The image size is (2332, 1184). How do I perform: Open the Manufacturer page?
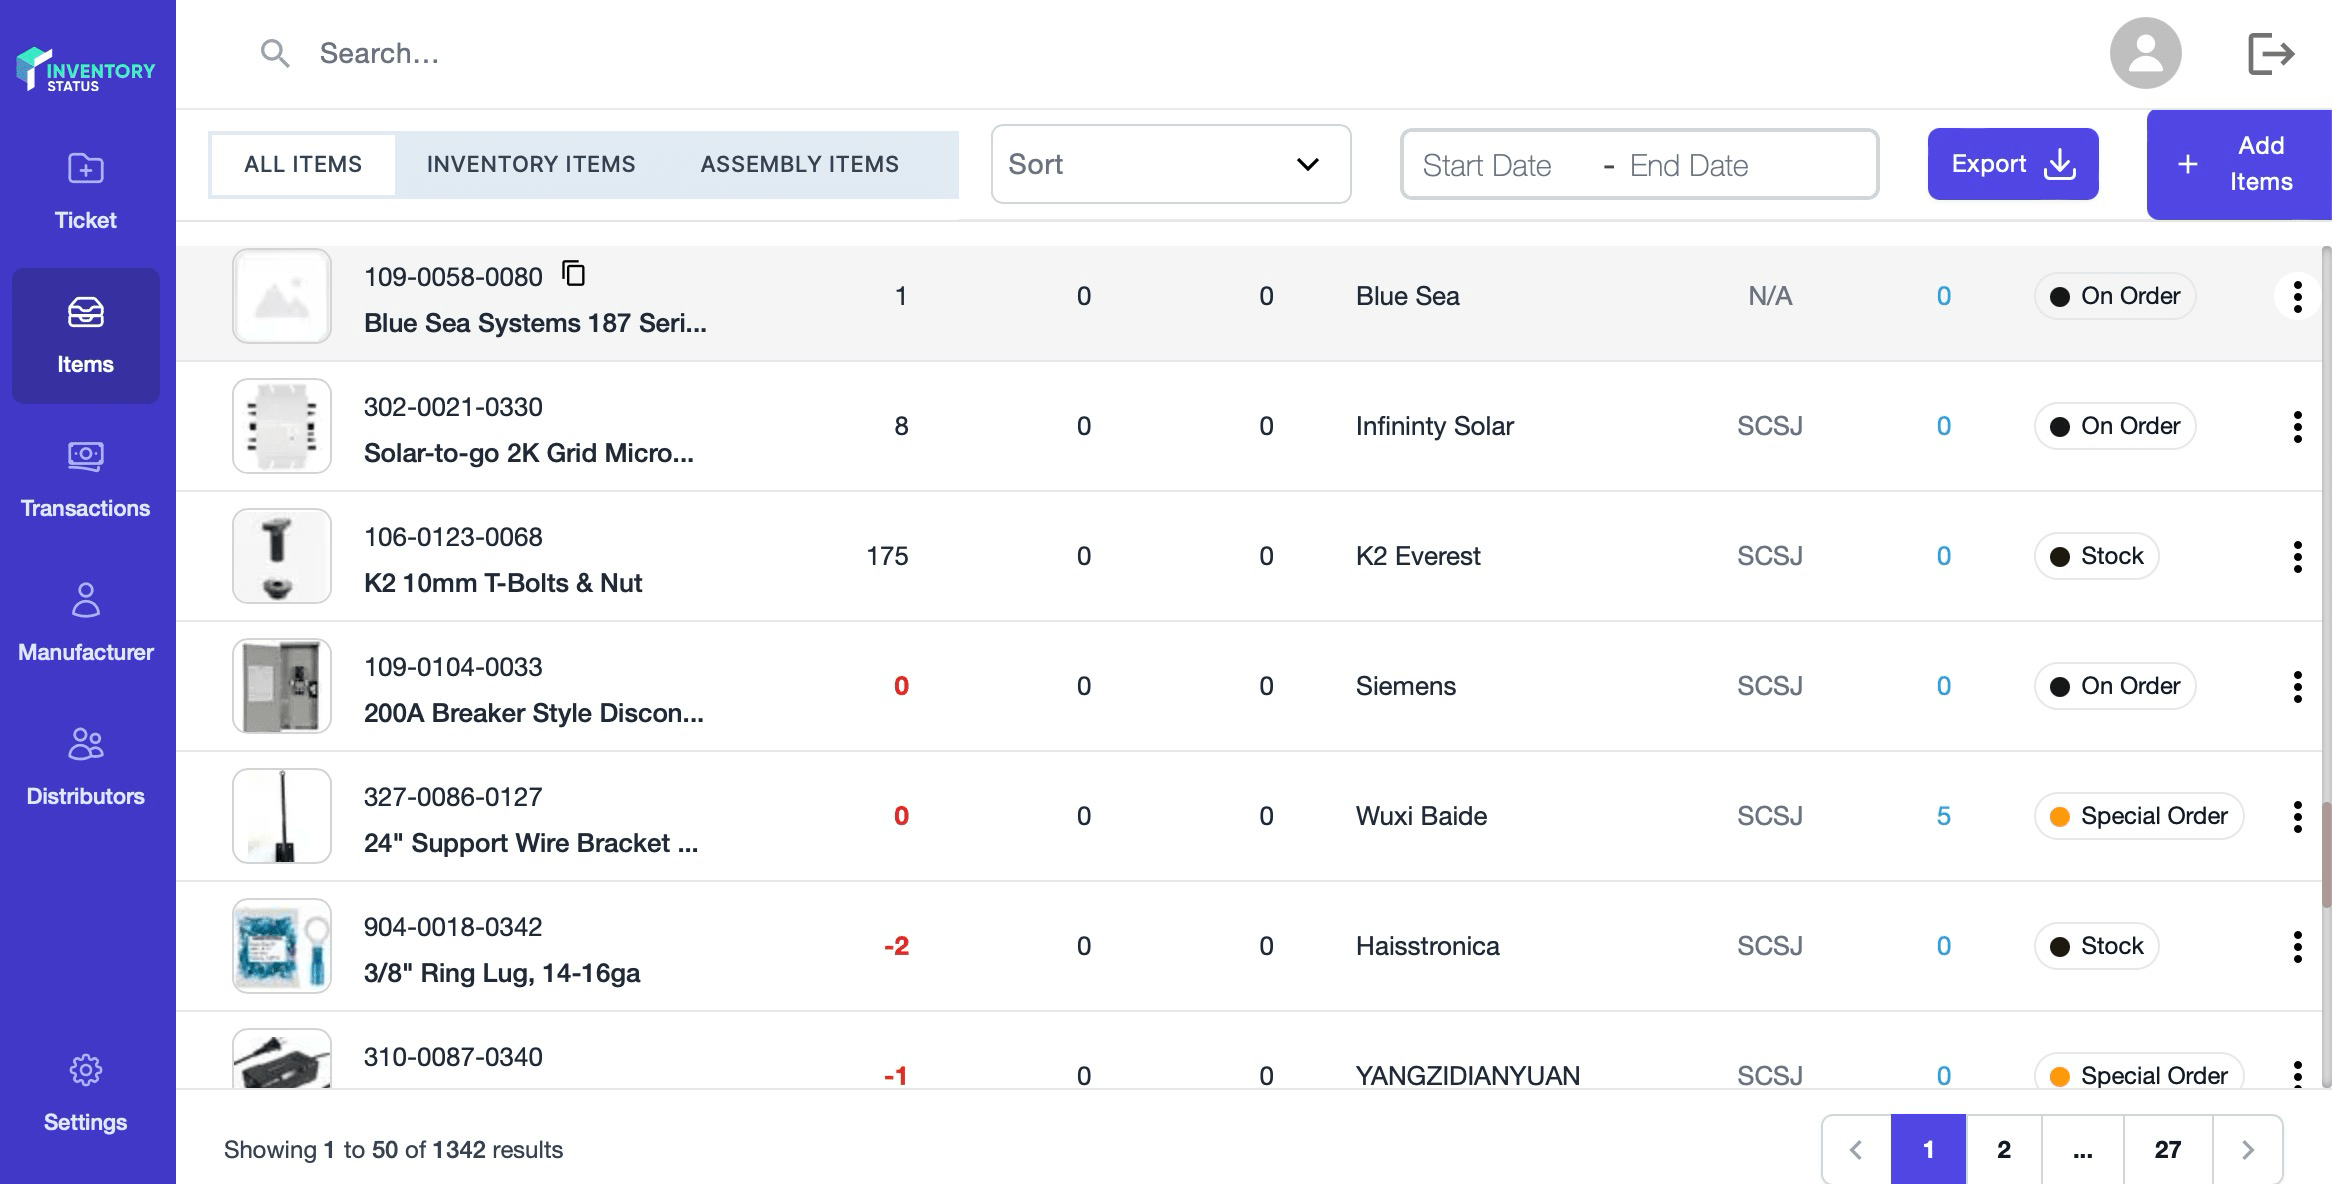[85, 623]
